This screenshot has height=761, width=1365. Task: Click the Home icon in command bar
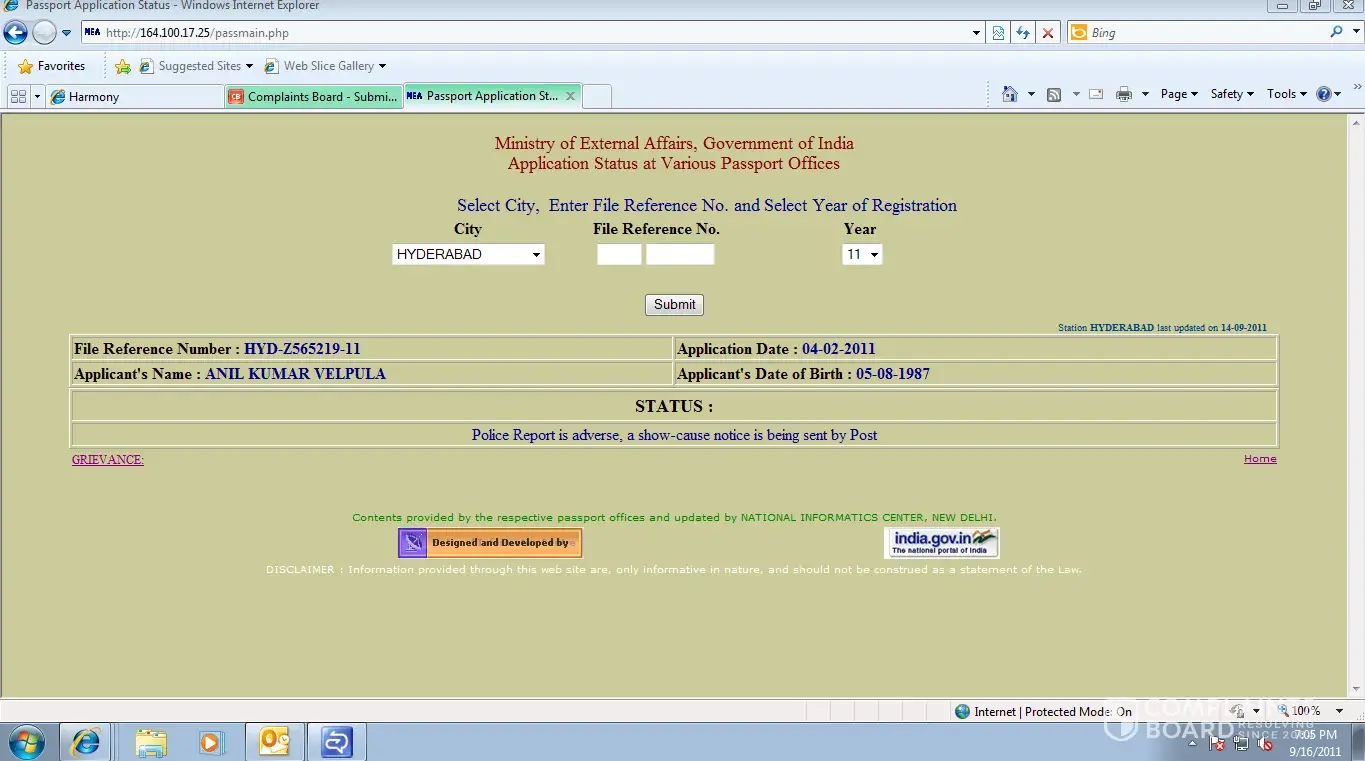coord(1010,94)
